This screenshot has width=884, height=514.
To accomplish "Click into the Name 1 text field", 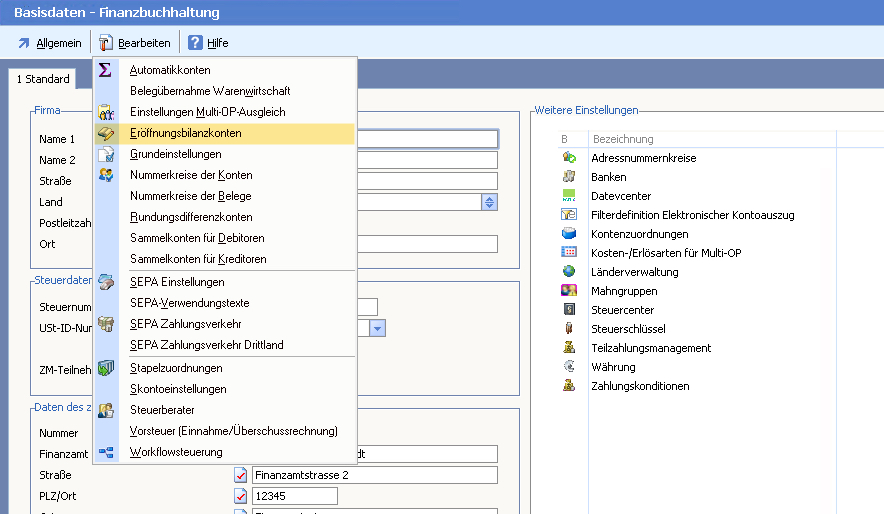I will [428, 139].
